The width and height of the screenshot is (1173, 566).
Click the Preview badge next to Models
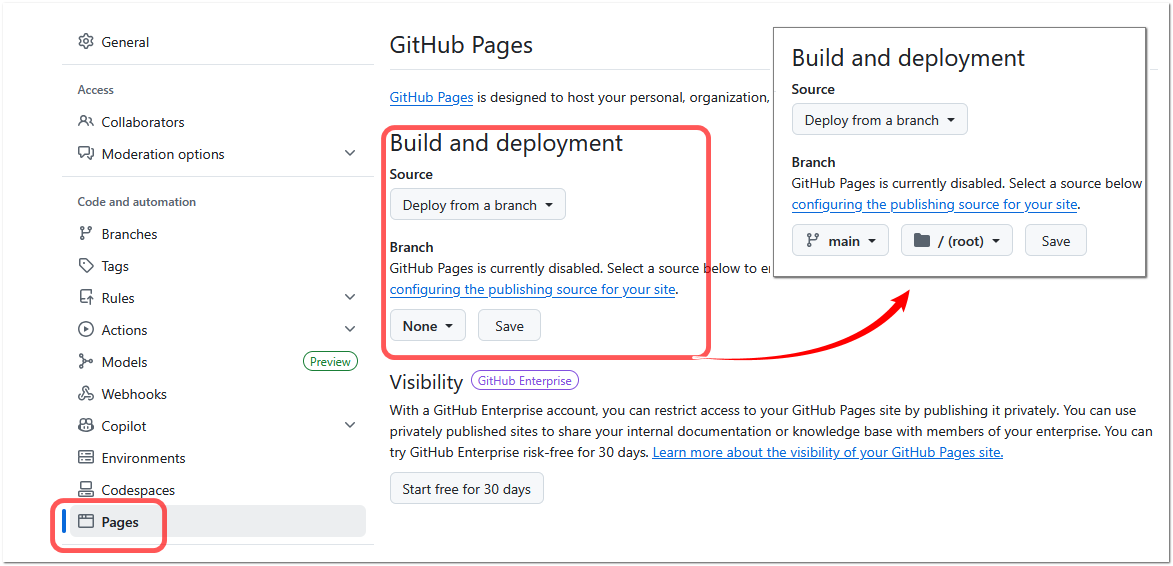[x=330, y=362]
